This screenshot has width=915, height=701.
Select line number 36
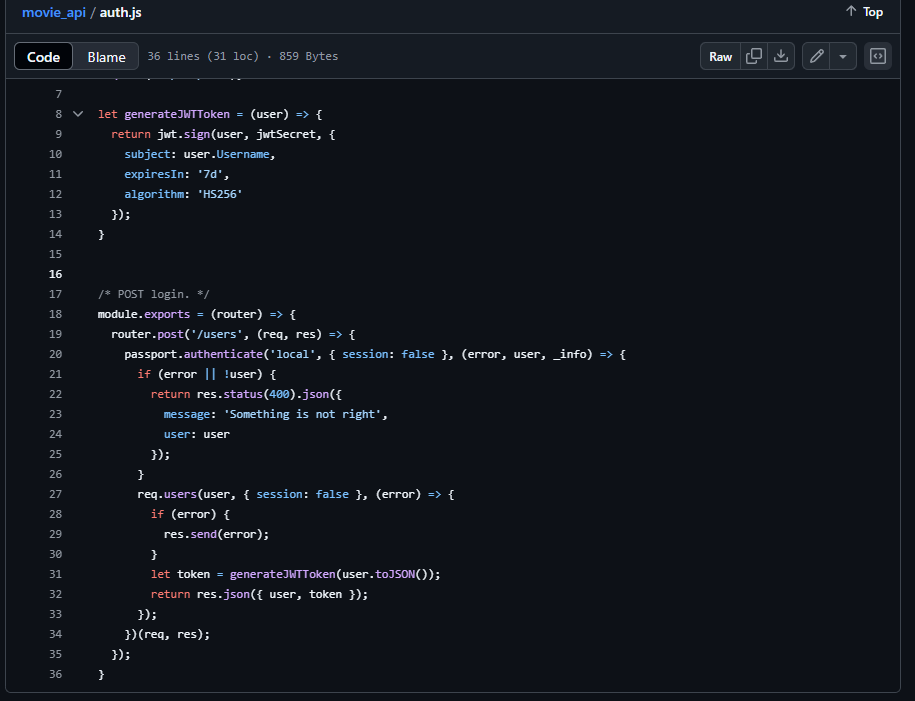point(55,674)
